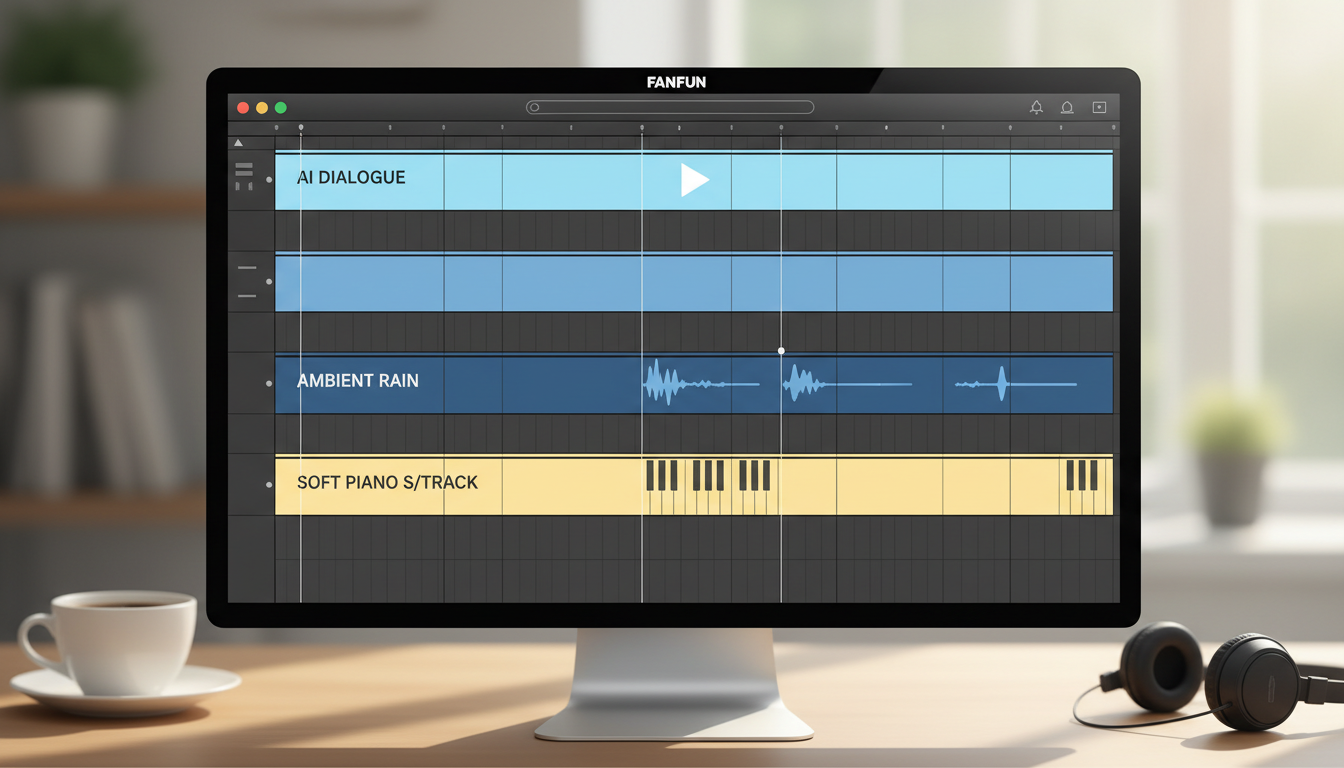Image resolution: width=1344 pixels, height=768 pixels.
Task: Click the two-dash icon beside the unnamed blue track
Action: [x=246, y=282]
